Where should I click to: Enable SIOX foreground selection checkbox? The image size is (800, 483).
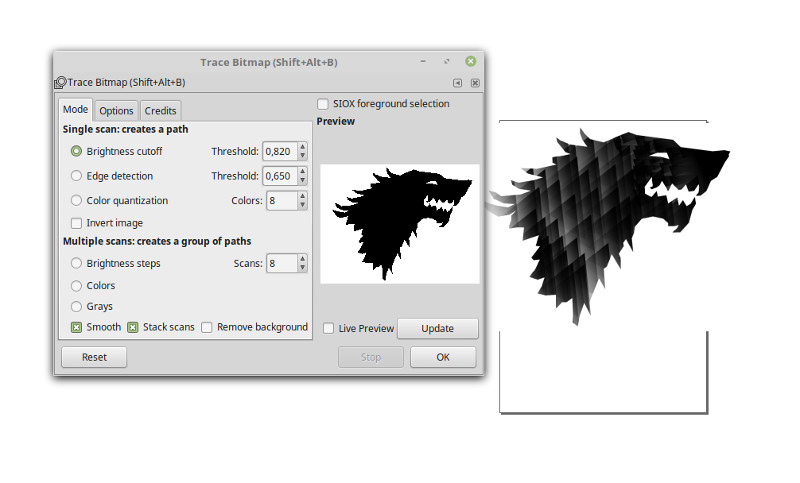[x=322, y=104]
